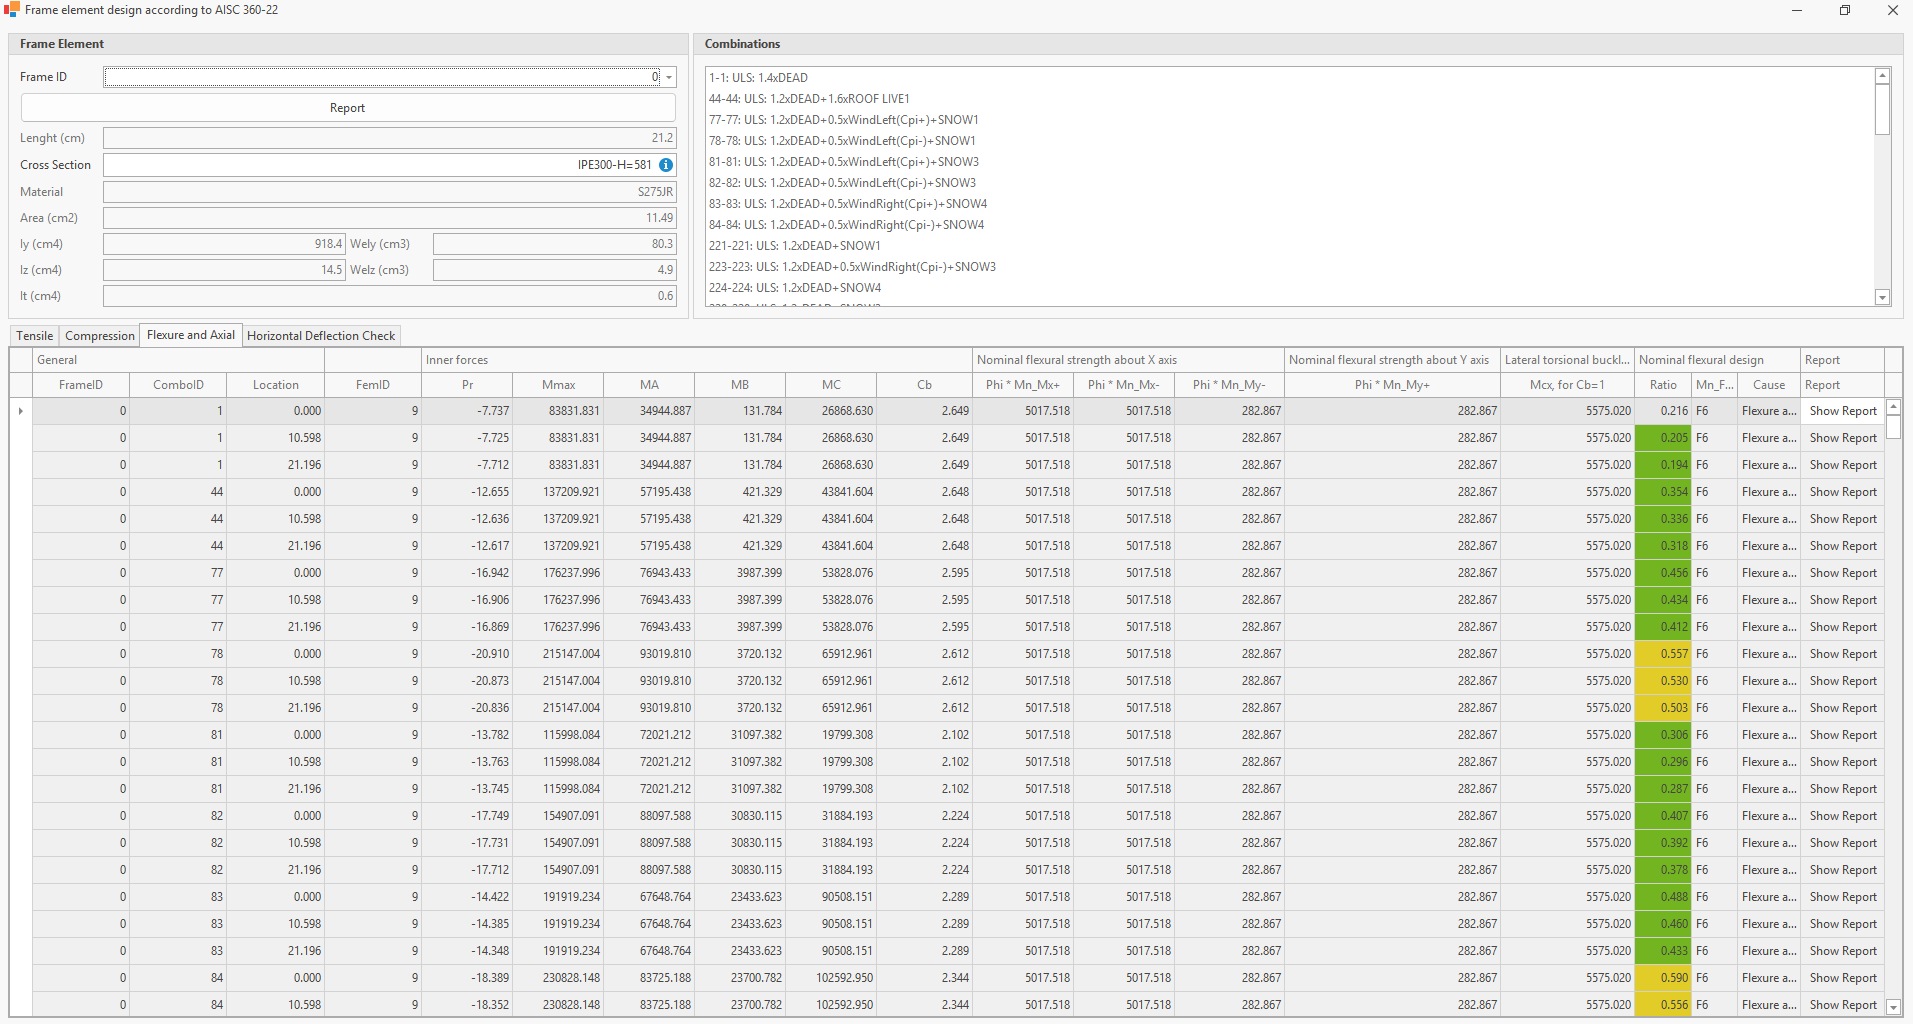Click the green 0.205 ratio cell
Screen dimensions: 1913x1024
1663,438
